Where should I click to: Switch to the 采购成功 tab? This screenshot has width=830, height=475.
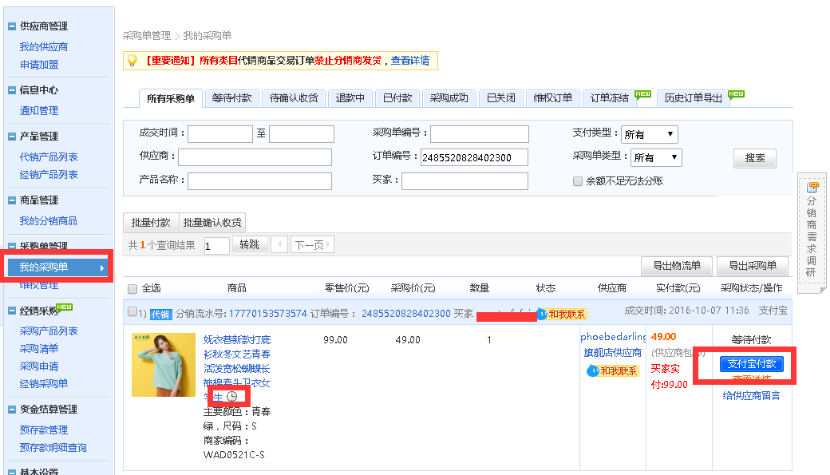[x=449, y=98]
